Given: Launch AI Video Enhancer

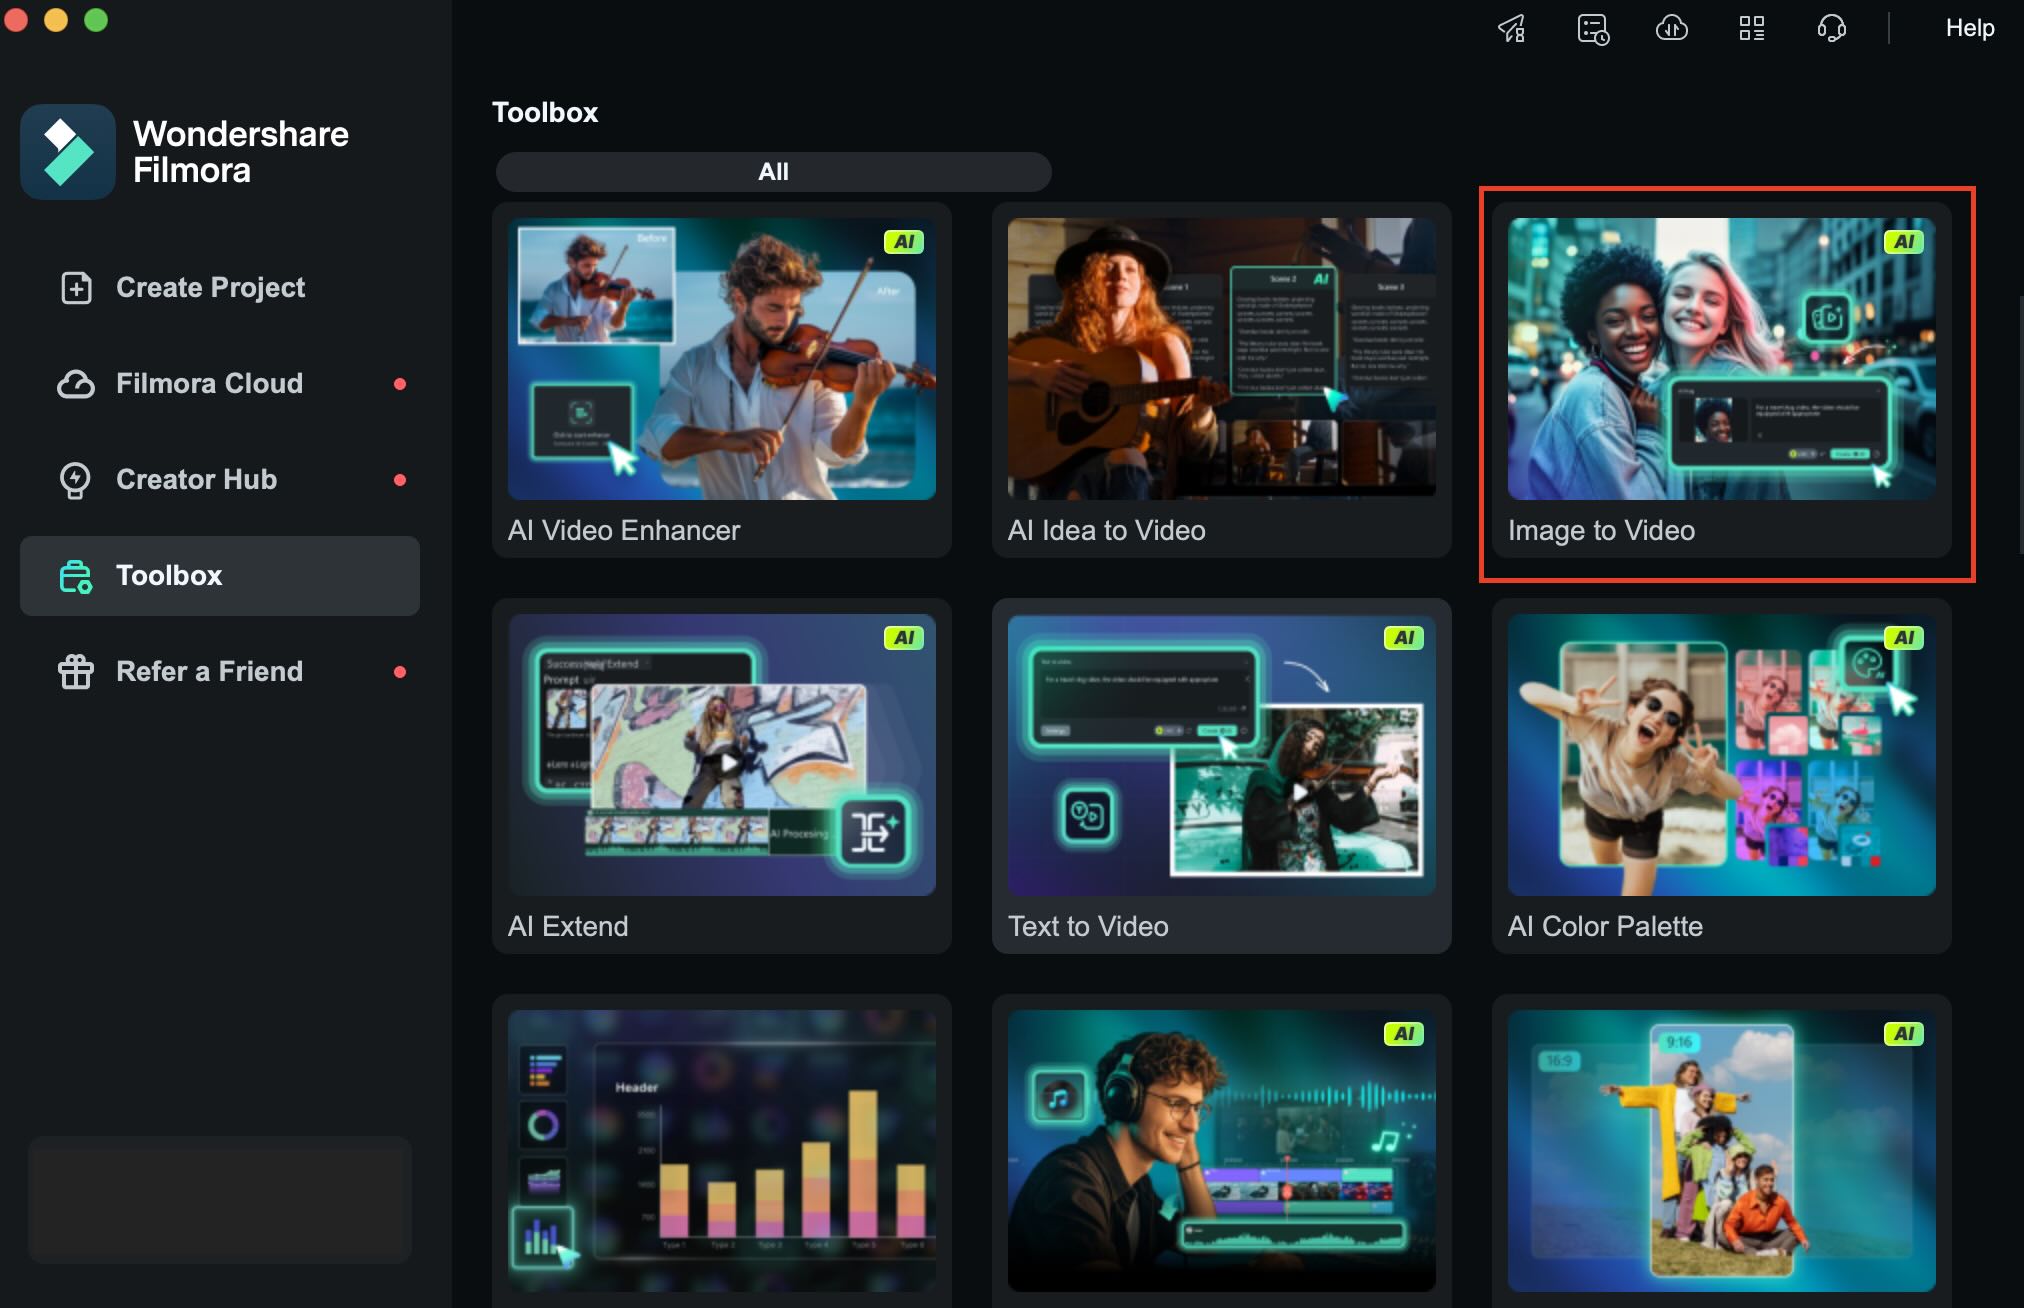Looking at the screenshot, I should click(721, 380).
